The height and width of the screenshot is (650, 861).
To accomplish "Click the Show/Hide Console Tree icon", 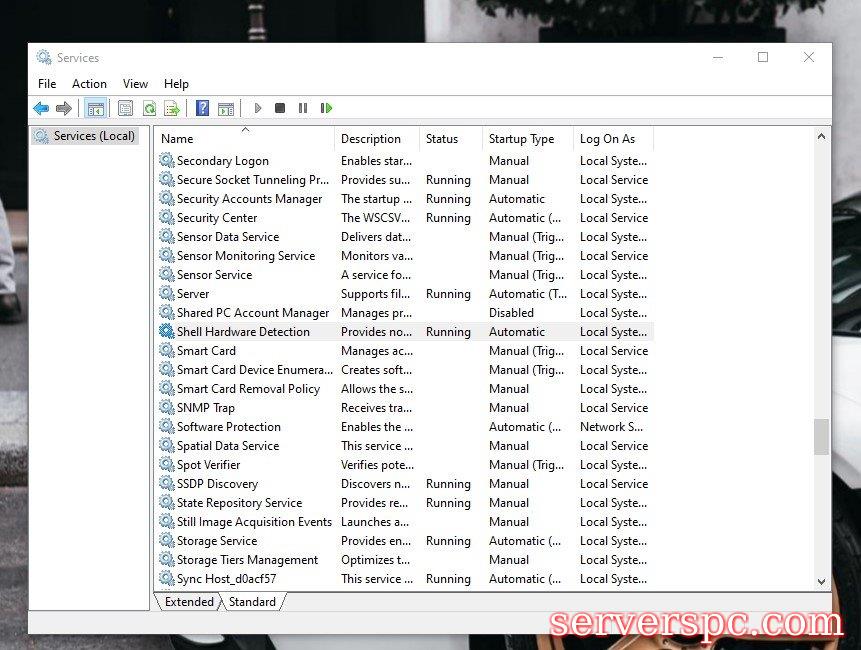I will pos(96,108).
